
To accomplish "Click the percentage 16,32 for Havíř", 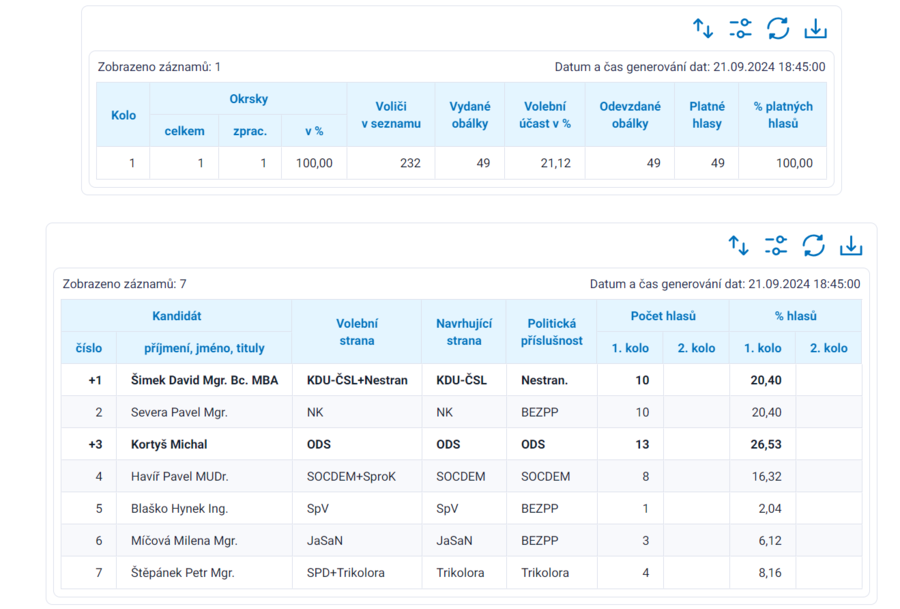I will pyautogui.click(x=767, y=476).
